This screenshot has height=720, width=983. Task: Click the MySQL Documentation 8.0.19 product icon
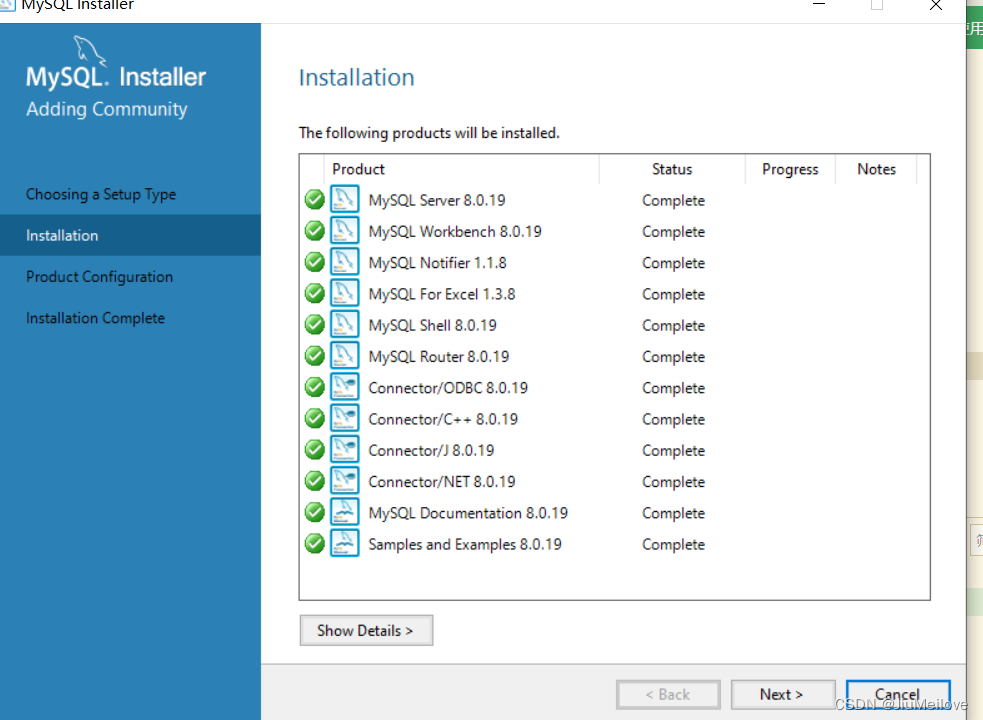pyautogui.click(x=344, y=512)
